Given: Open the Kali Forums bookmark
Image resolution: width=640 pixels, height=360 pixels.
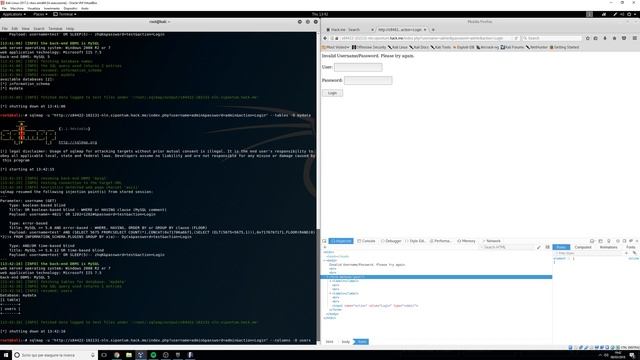Looking at the screenshot, I should (512, 47).
